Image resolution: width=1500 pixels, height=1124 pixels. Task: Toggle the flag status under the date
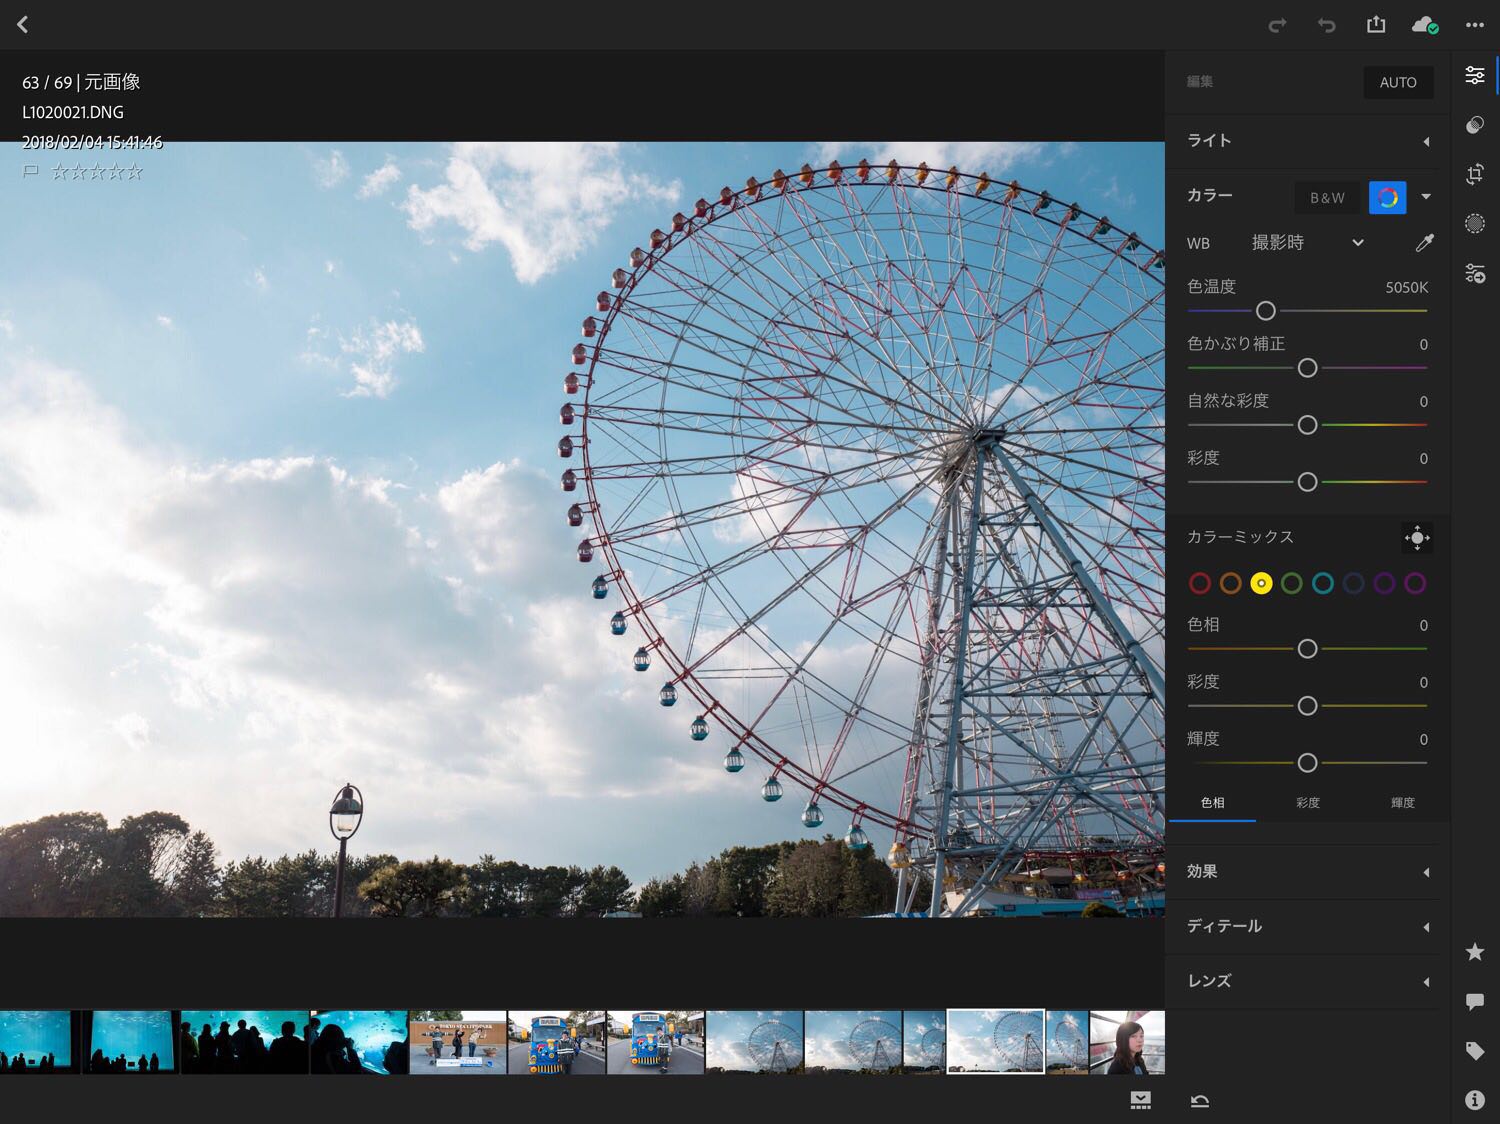31,172
